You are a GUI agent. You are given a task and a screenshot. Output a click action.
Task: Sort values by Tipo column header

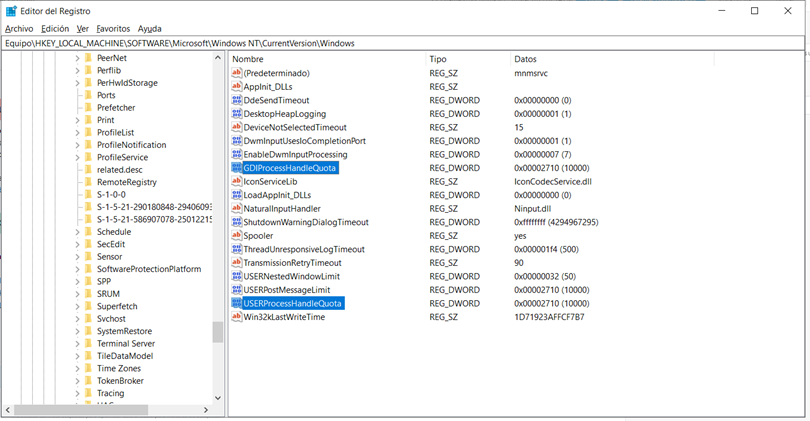[x=468, y=59]
